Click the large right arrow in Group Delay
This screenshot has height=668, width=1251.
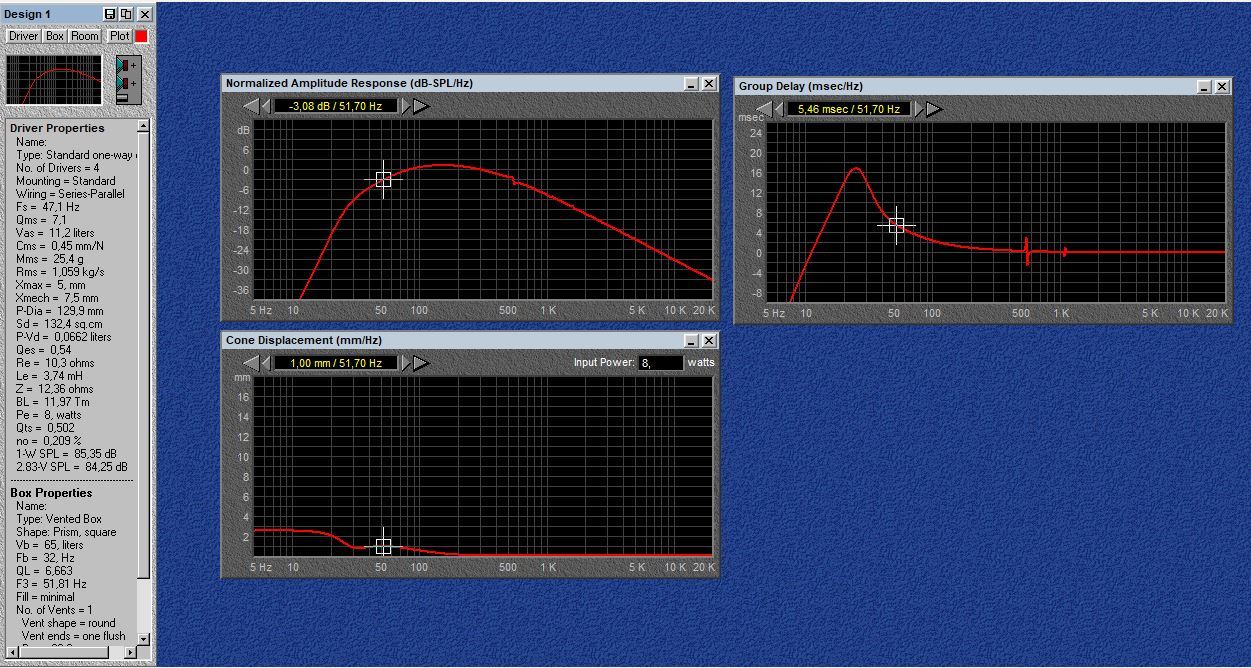[934, 109]
